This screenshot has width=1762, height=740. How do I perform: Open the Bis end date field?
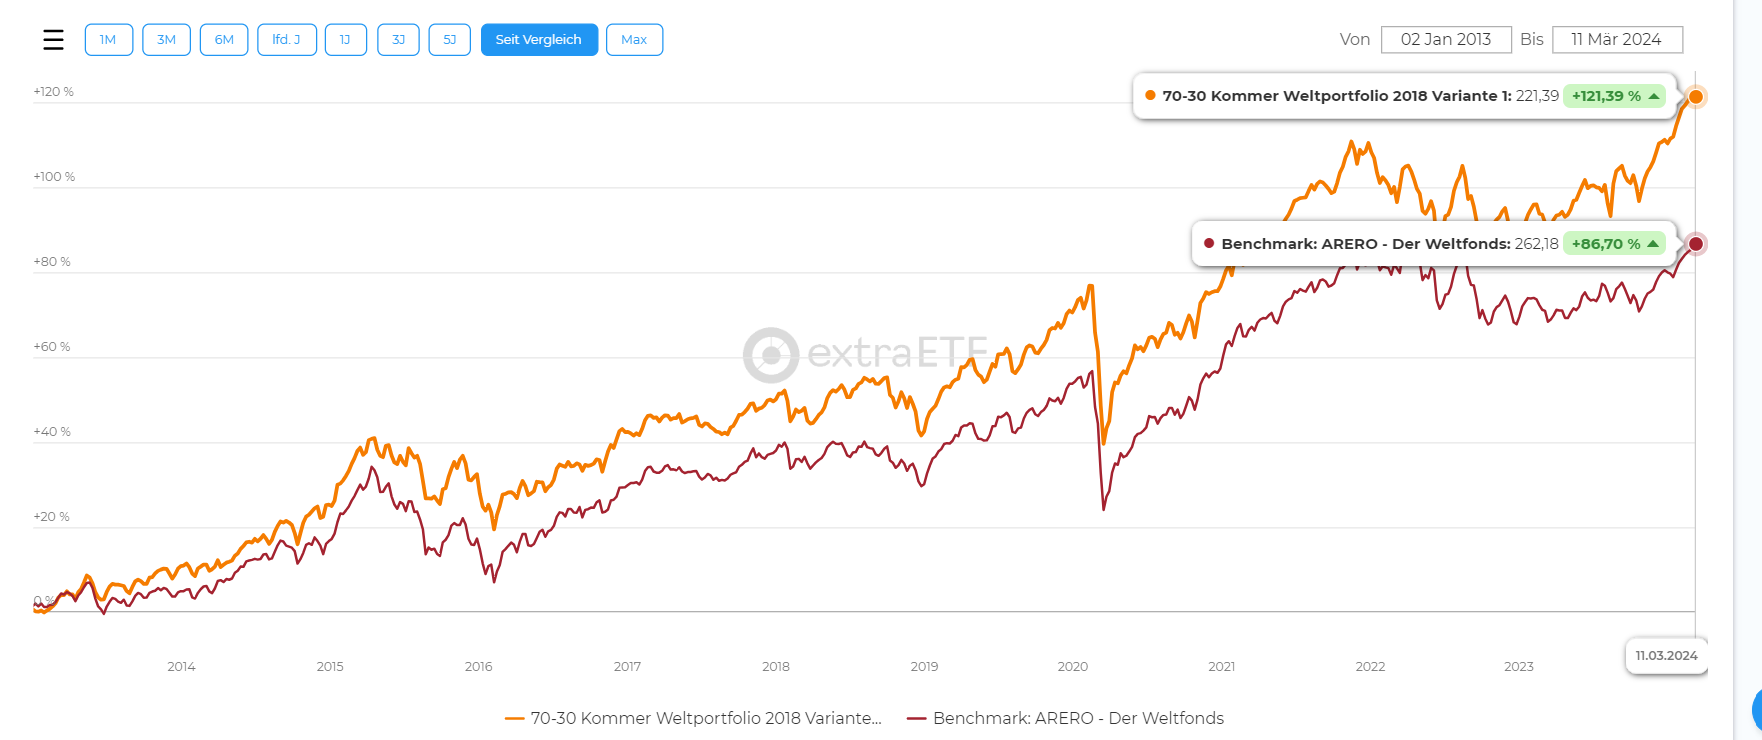tap(1617, 40)
